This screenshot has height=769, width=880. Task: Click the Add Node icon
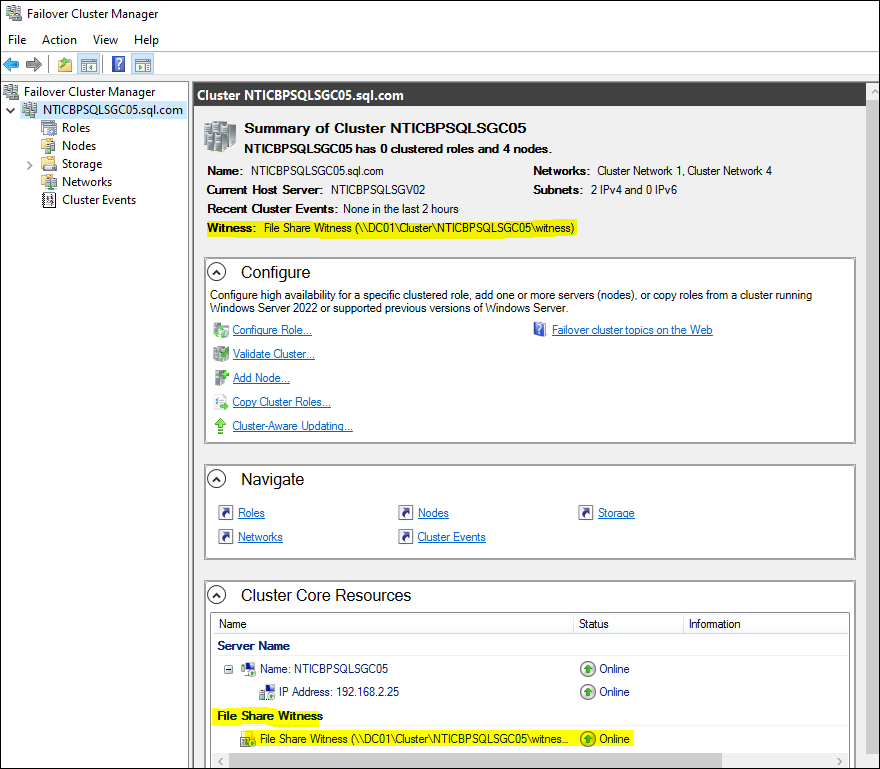[x=221, y=378]
